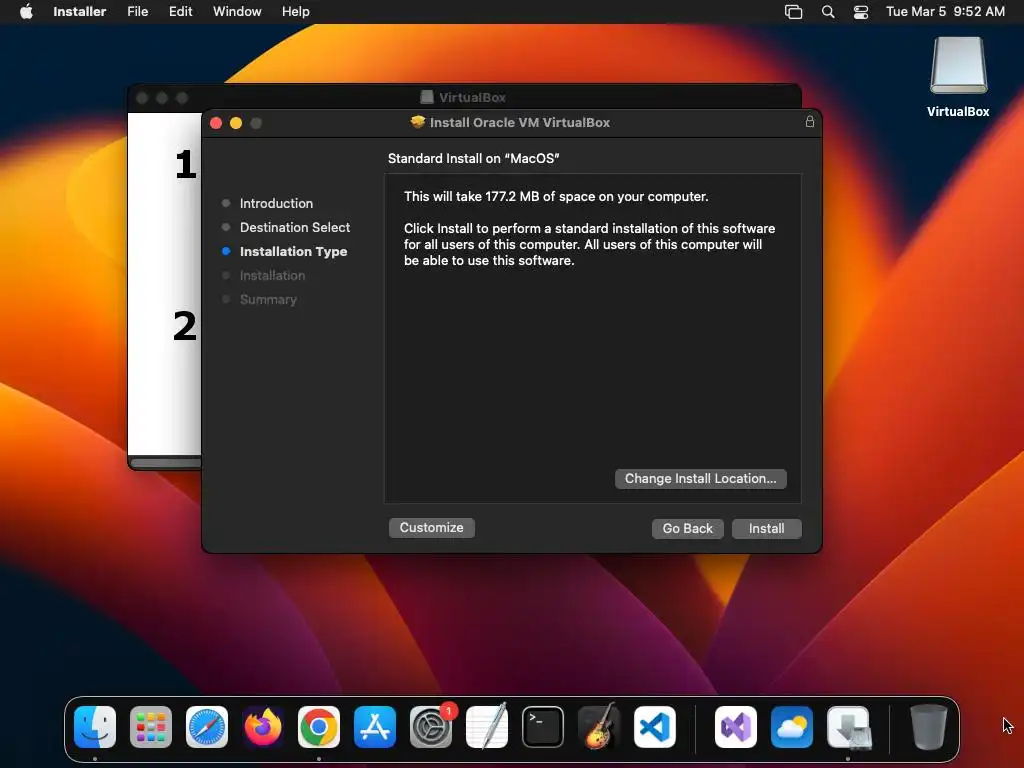Launch Firefox from the Dock
Screen dimensions: 1024x768
[x=263, y=727]
